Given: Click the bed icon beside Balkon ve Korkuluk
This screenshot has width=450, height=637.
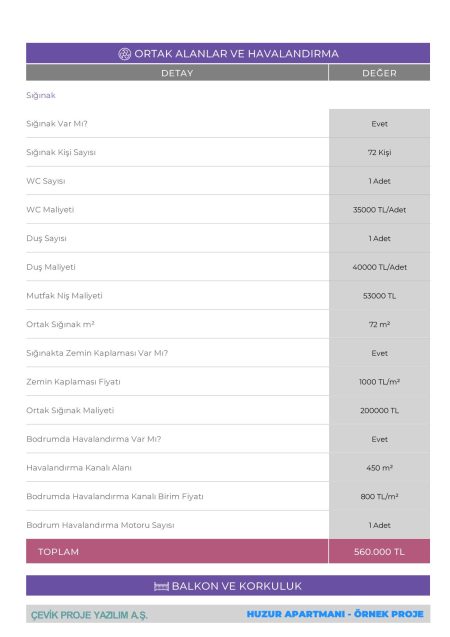Looking at the screenshot, I should click(x=161, y=586).
